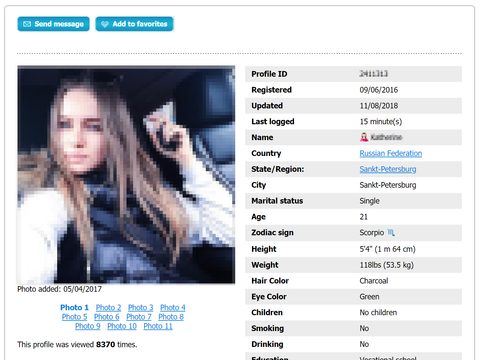
Task: Click the Registered date 09/06/2016
Action: coord(379,90)
